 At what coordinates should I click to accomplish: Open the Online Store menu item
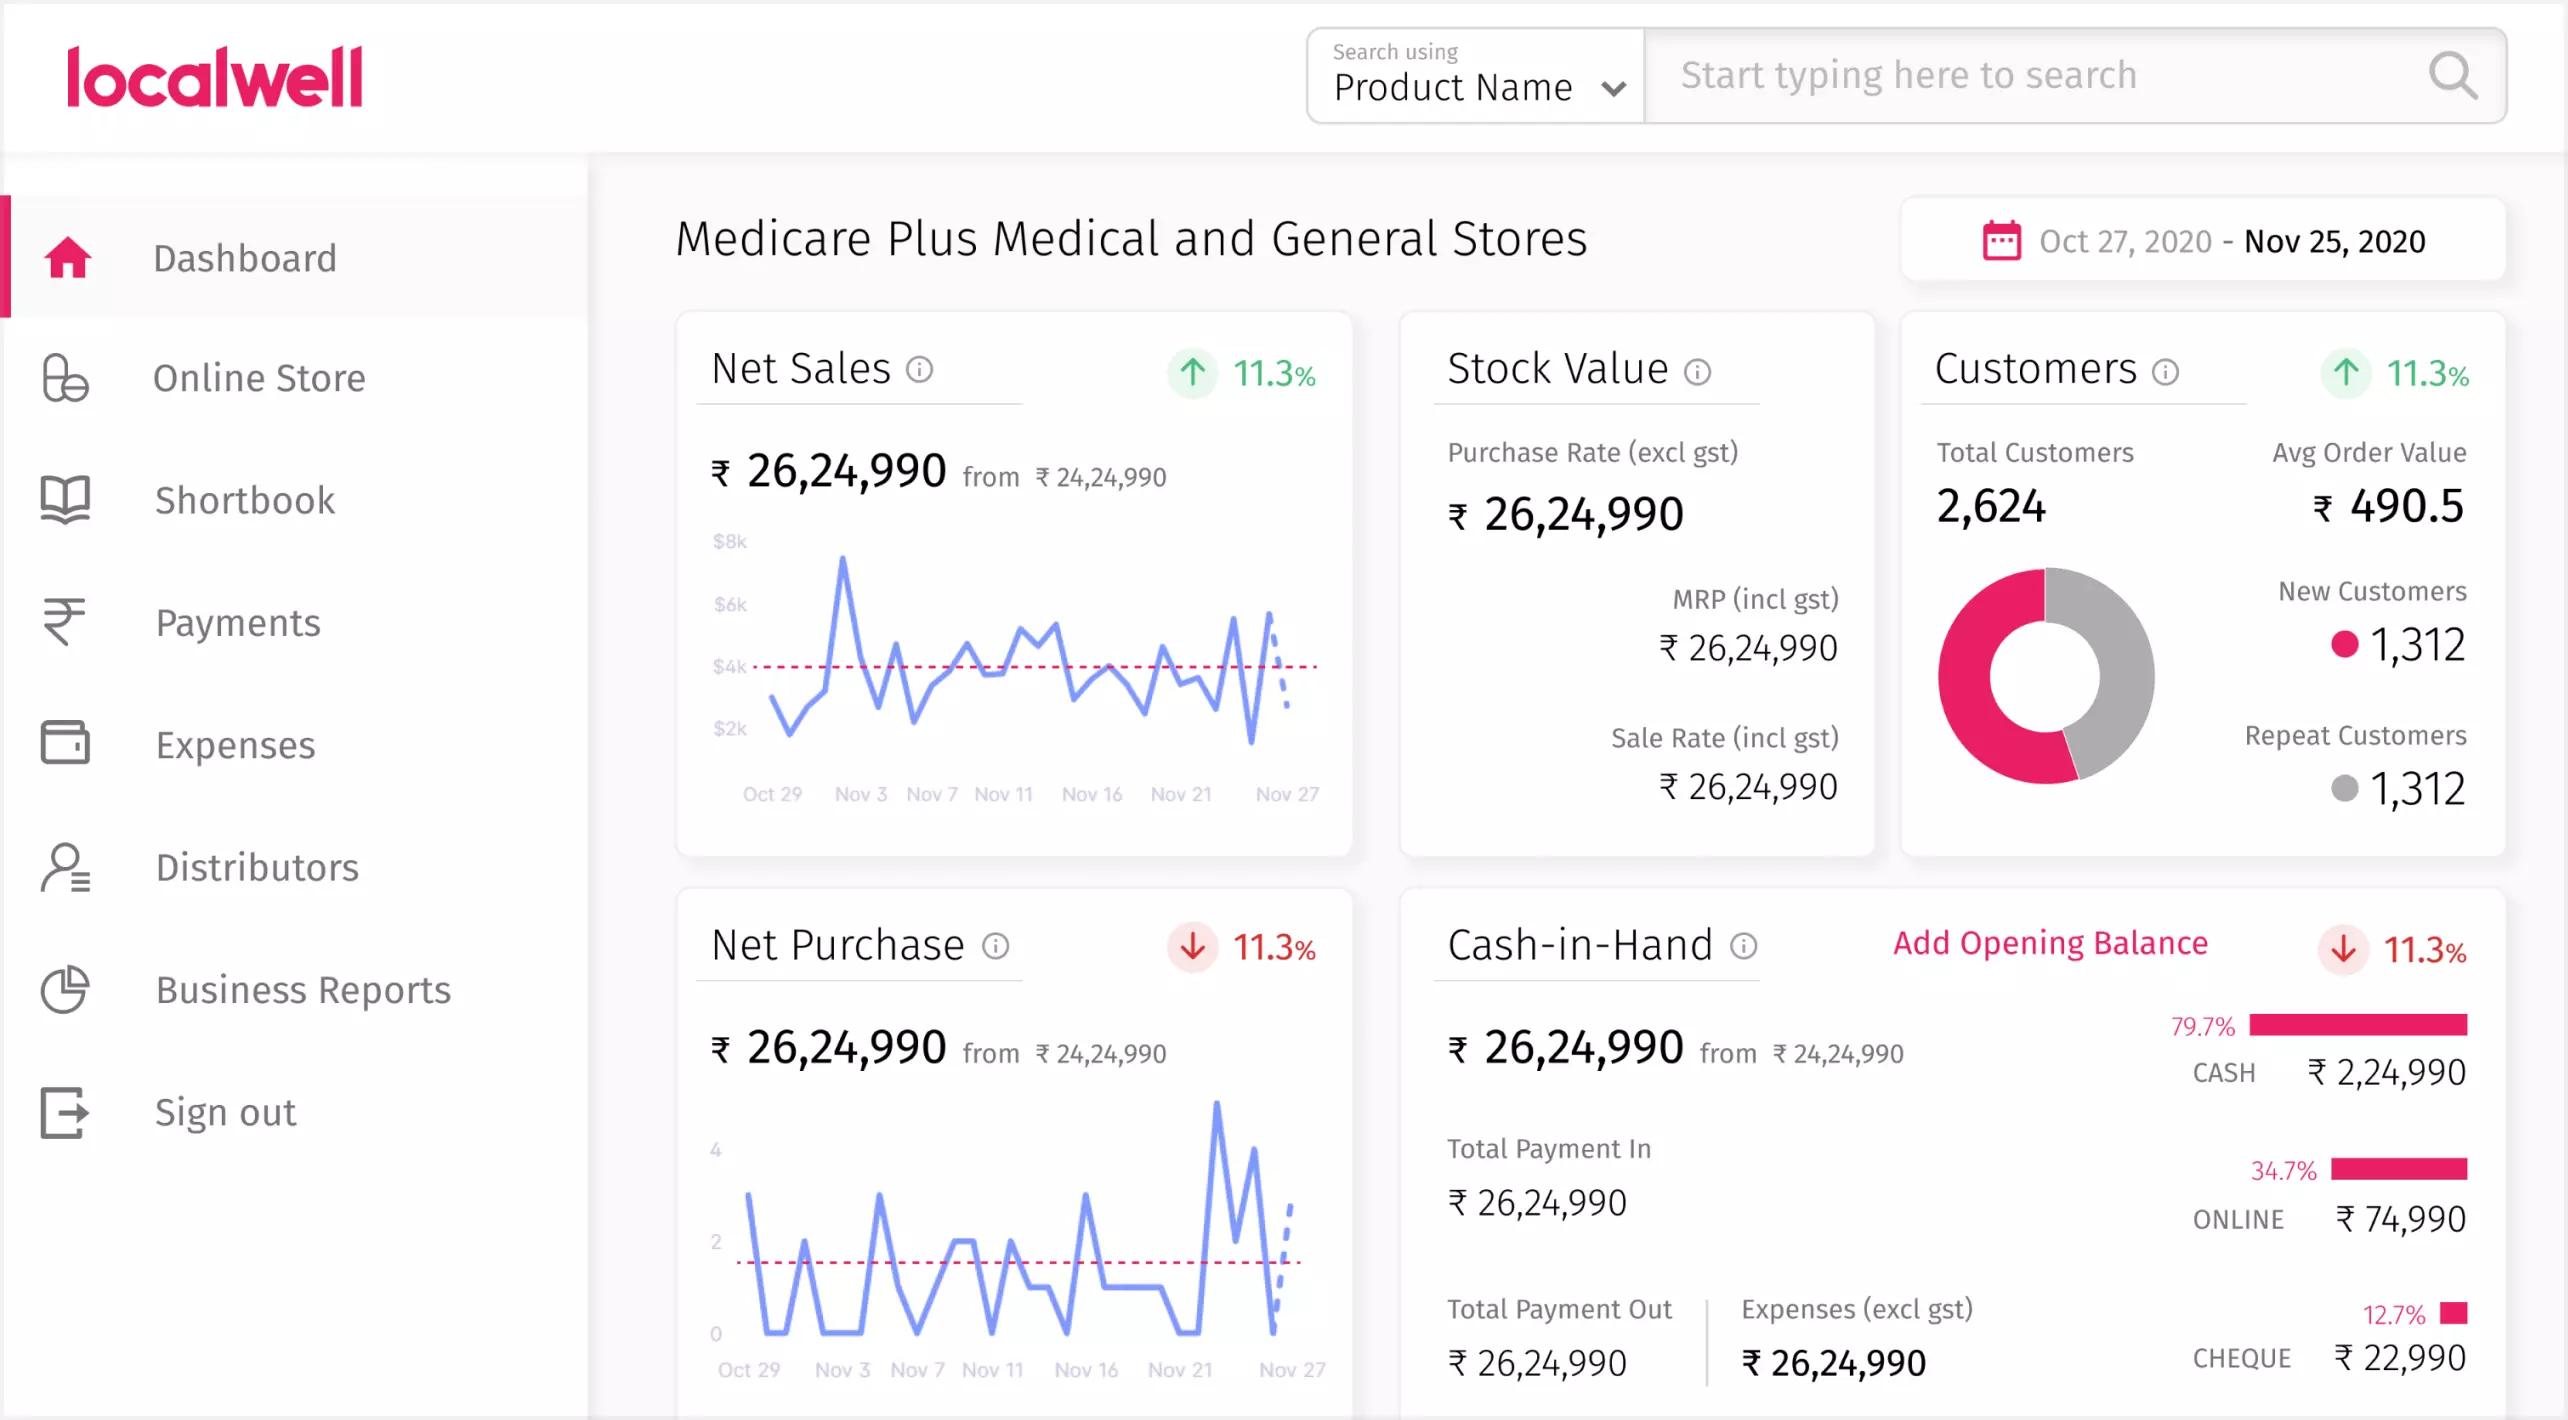tap(259, 378)
